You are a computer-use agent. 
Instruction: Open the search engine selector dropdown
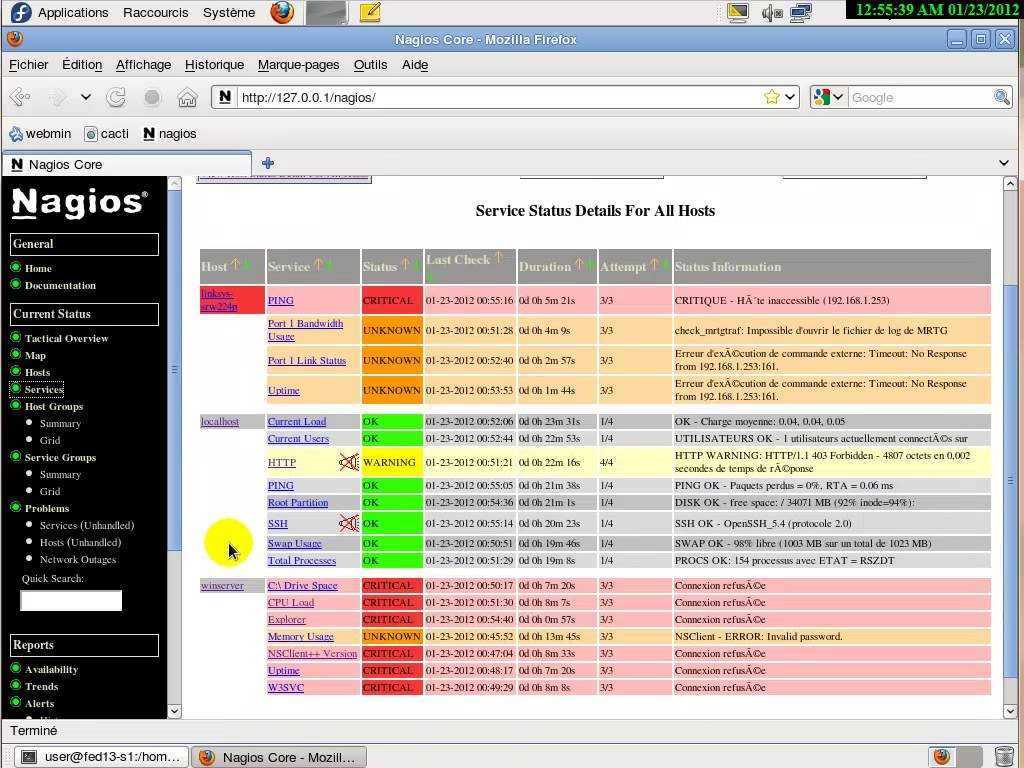[828, 97]
